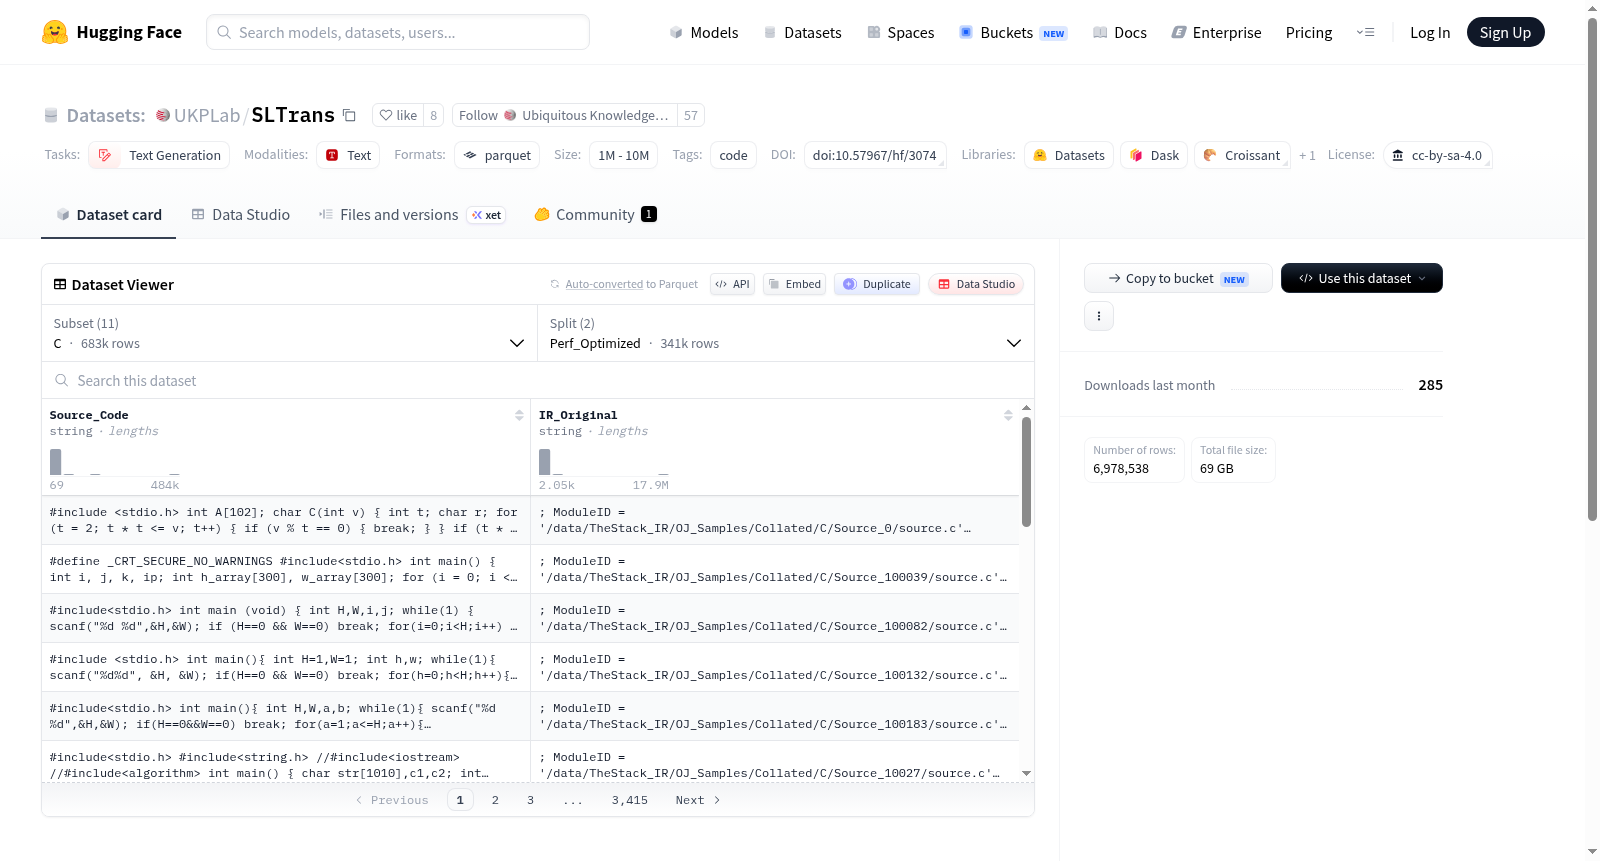Click the UKPLab organization avatar icon
Screen dimensions: 1600x861
(163, 115)
